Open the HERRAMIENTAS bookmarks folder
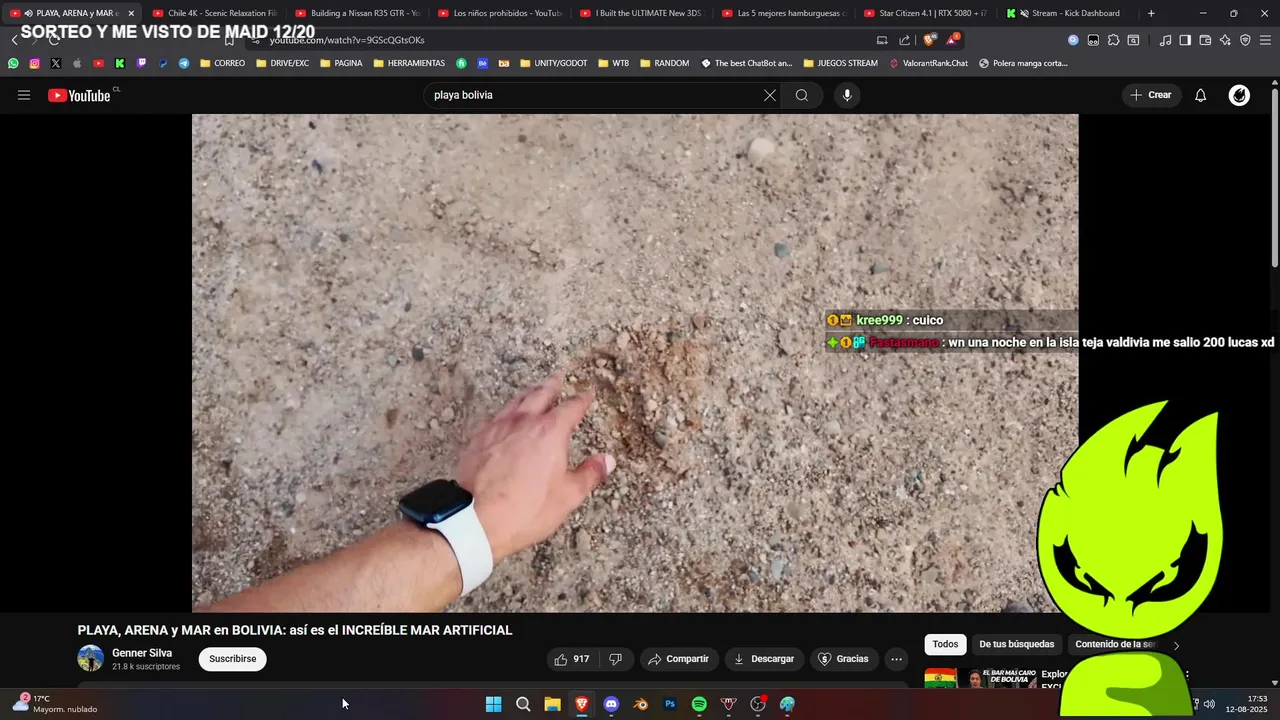 pos(409,63)
